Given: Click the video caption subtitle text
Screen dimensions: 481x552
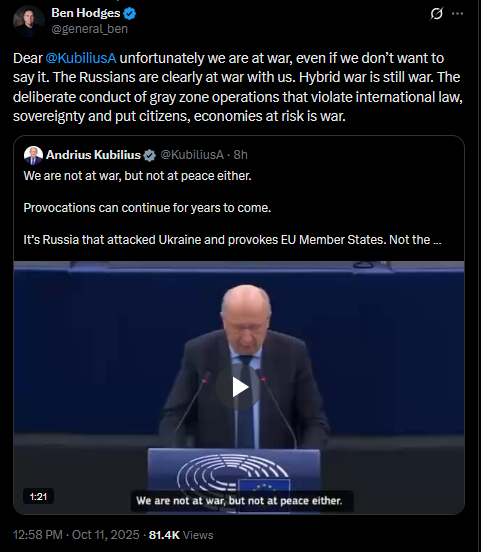Looking at the screenshot, I should [239, 501].
